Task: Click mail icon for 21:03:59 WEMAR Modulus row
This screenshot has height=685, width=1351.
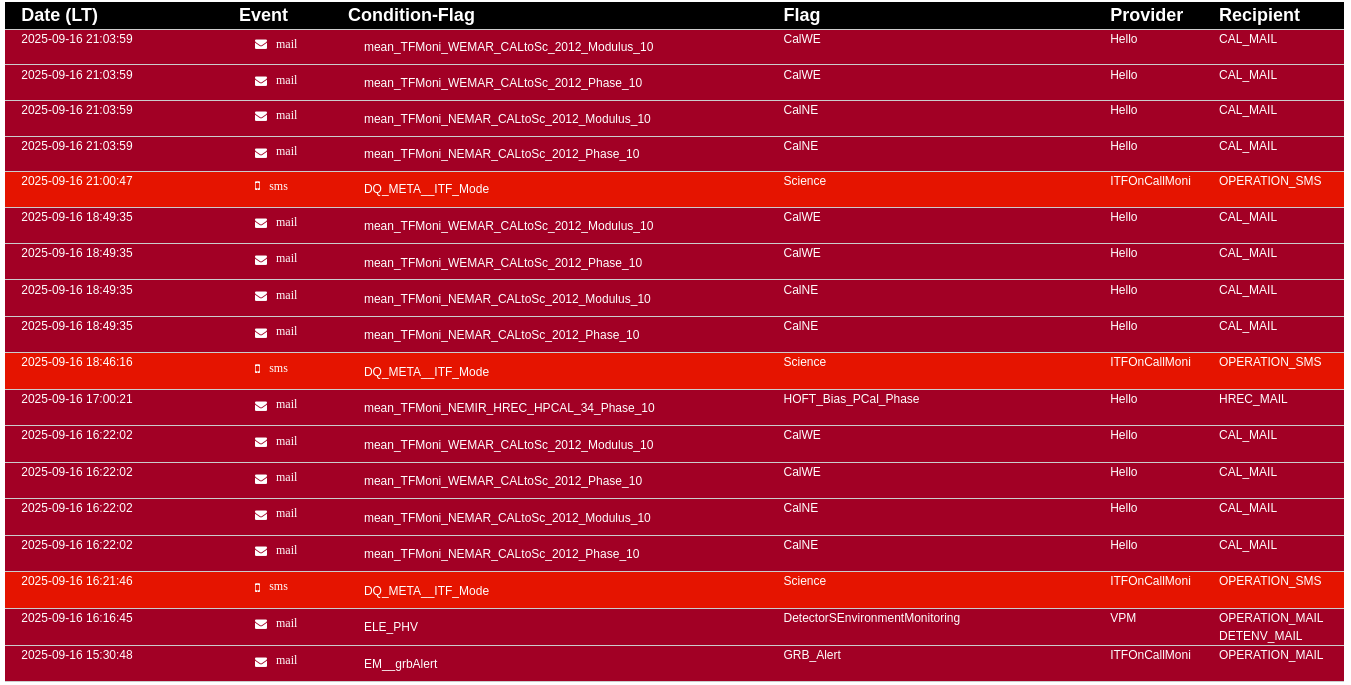Action: tap(261, 44)
